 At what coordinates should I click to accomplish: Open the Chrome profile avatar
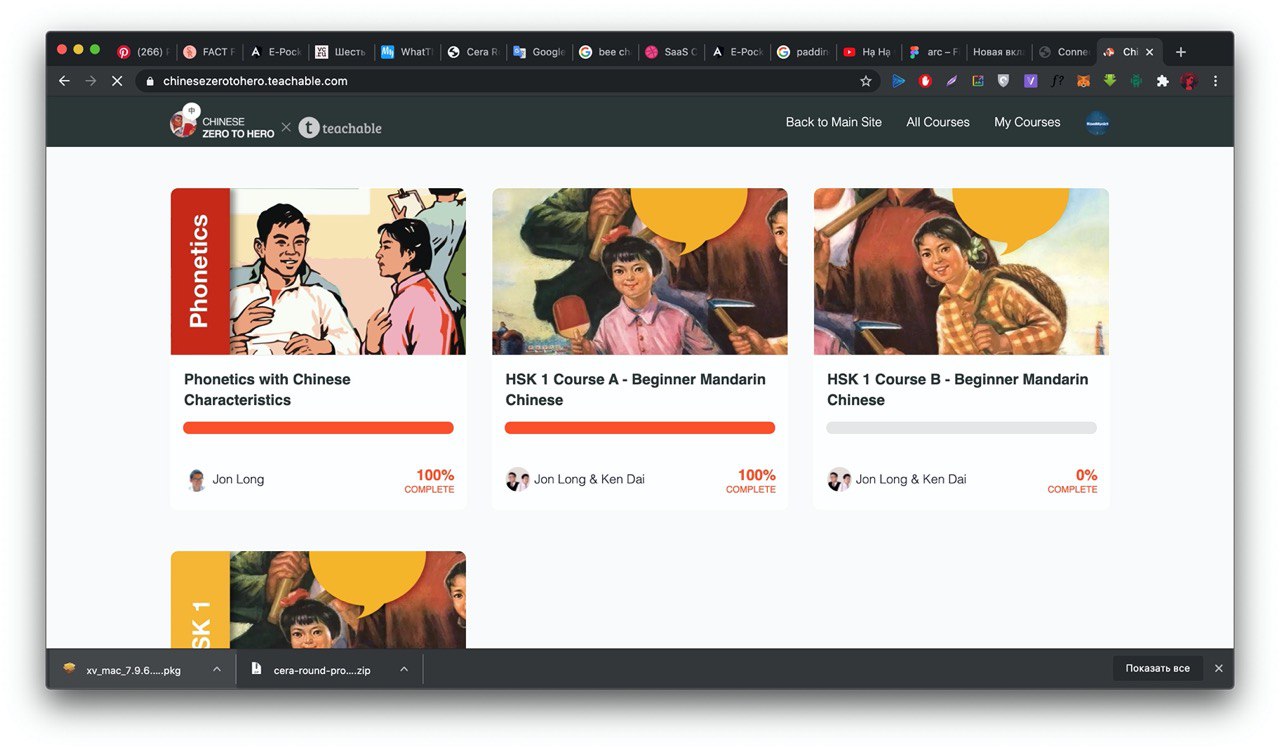(x=1189, y=81)
